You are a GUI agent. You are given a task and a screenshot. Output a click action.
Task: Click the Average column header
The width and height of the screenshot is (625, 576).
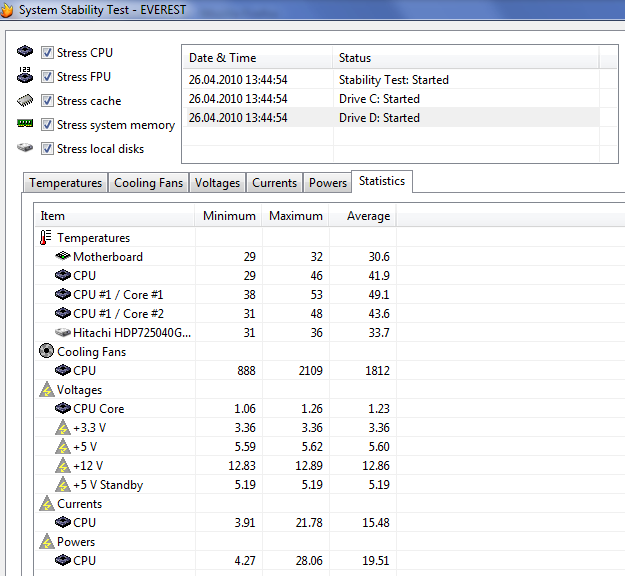tap(362, 216)
